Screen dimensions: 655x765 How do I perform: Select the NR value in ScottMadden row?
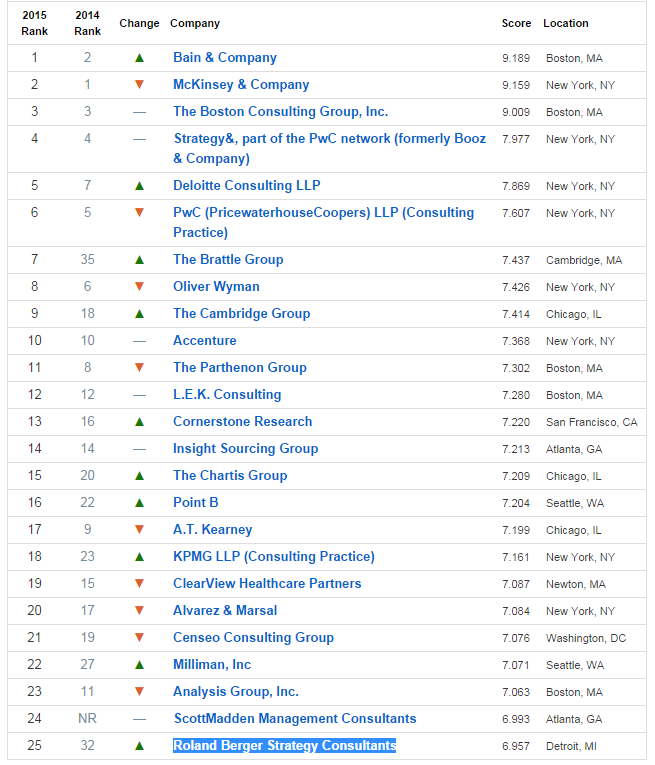87,719
